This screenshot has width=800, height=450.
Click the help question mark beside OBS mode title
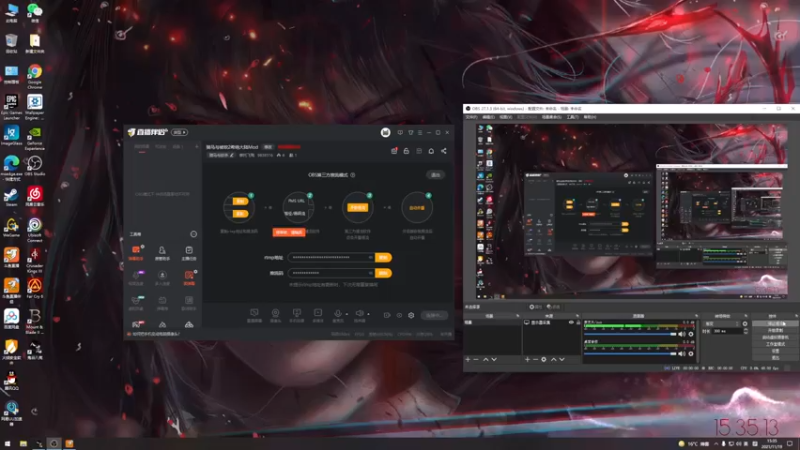pos(353,175)
